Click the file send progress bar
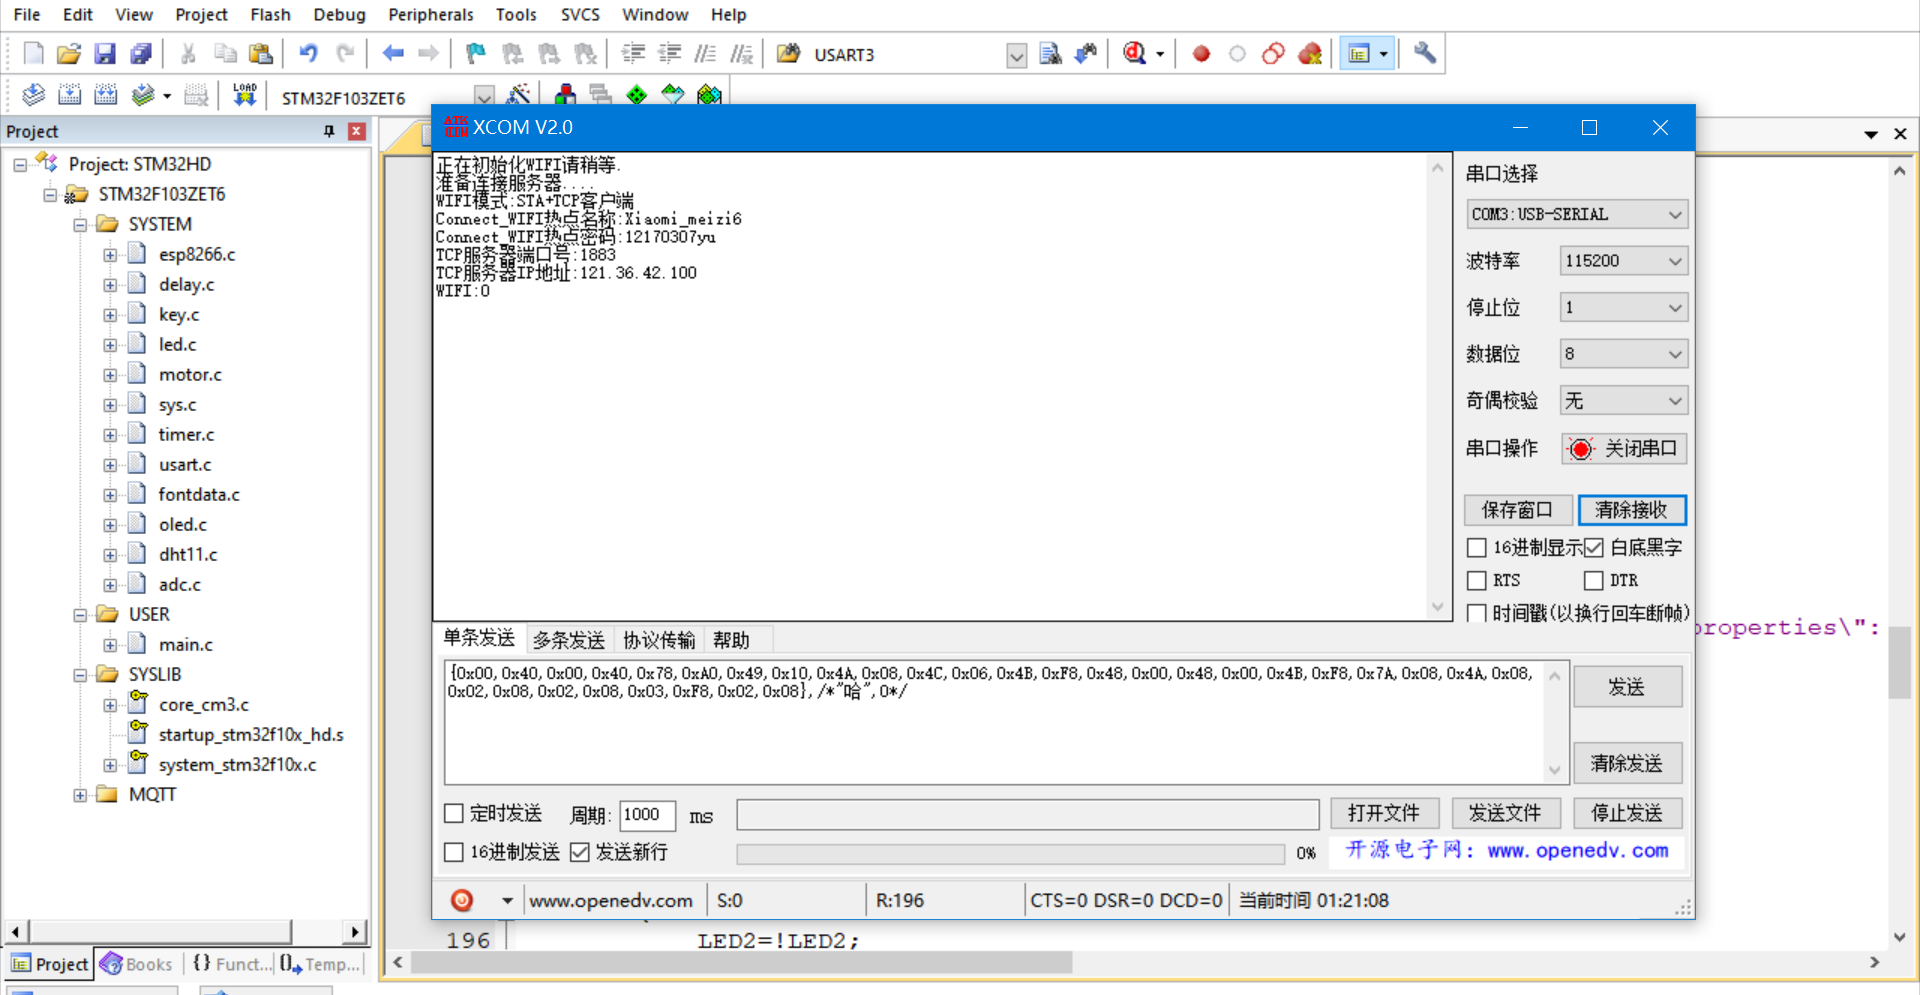Image resolution: width=1920 pixels, height=995 pixels. coord(1010,853)
